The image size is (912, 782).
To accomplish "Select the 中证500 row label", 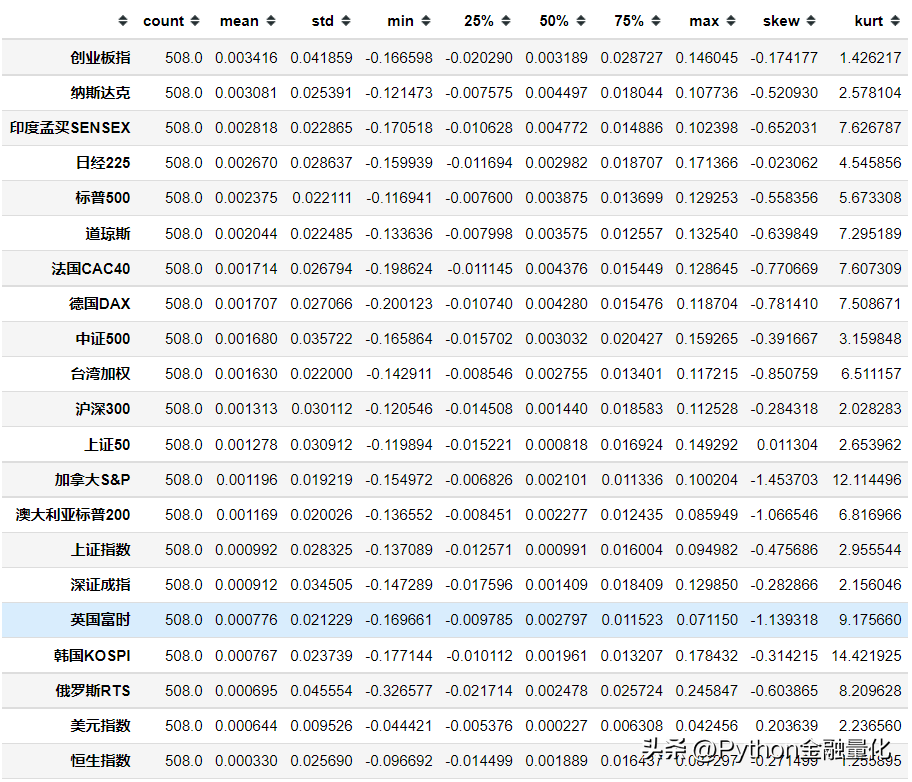I will (103, 339).
